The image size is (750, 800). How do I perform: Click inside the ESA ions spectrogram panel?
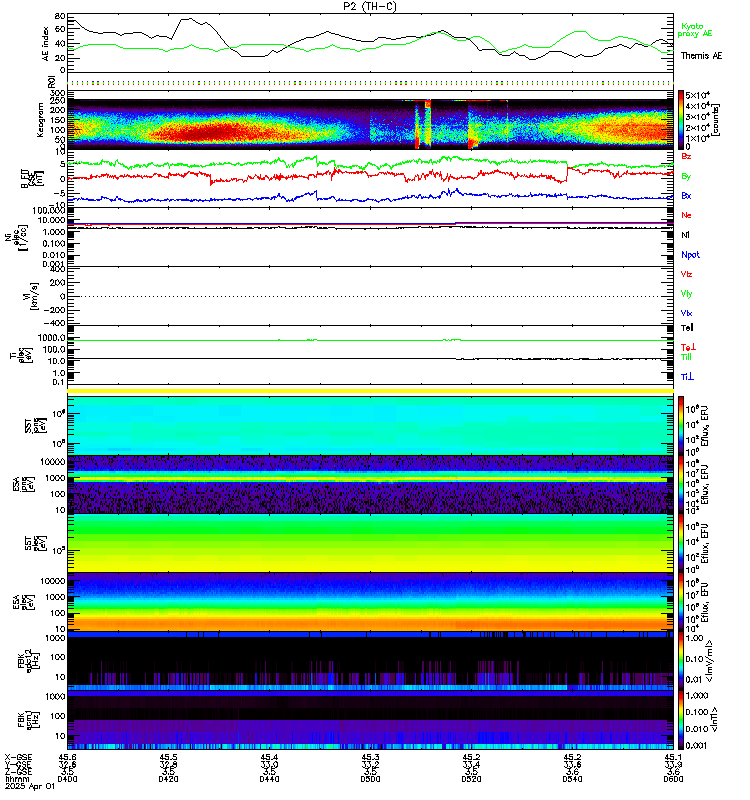370,484
